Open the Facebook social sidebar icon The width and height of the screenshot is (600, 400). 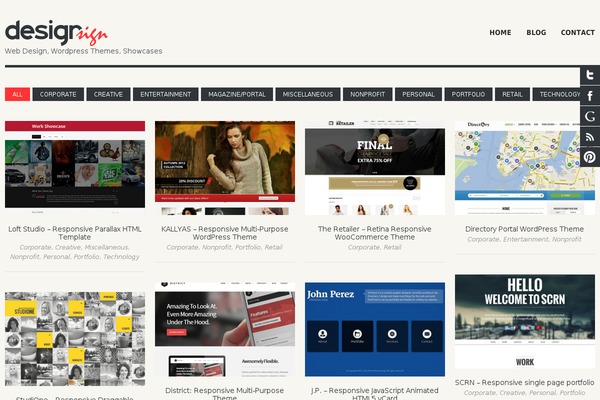[590, 95]
